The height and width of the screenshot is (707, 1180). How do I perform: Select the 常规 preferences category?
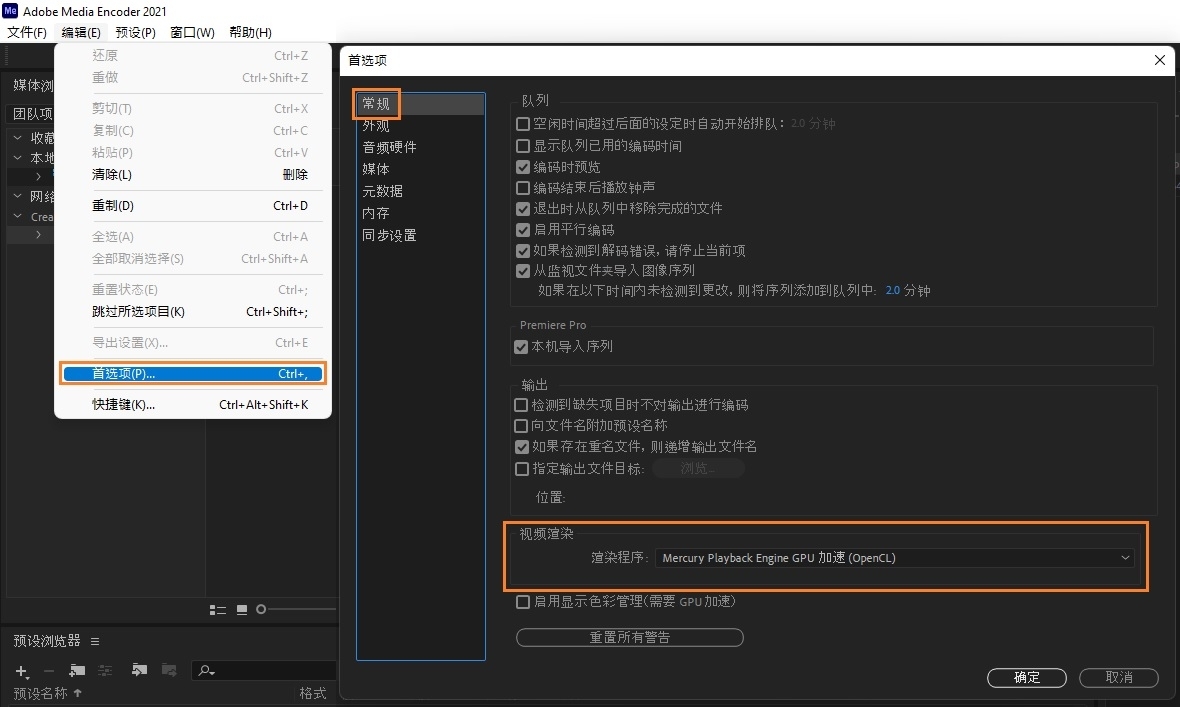[x=421, y=104]
